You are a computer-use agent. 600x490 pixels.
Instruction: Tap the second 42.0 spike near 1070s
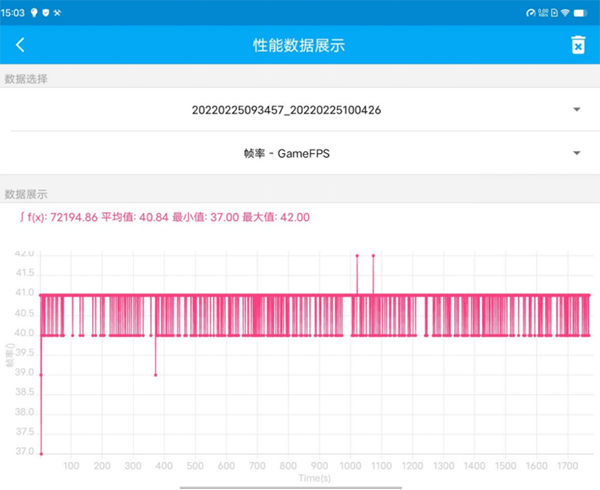373,256
